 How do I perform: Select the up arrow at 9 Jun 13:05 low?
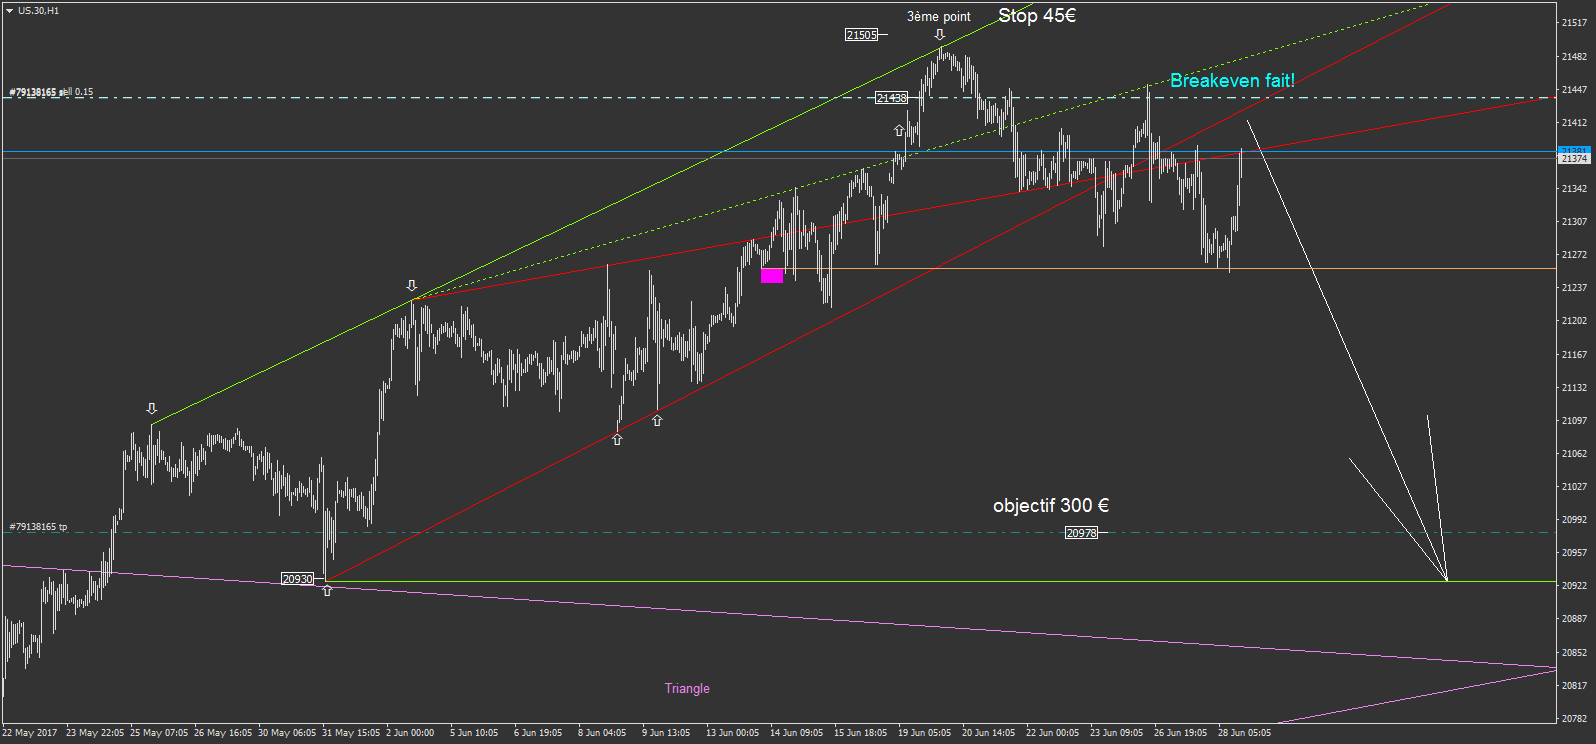657,421
